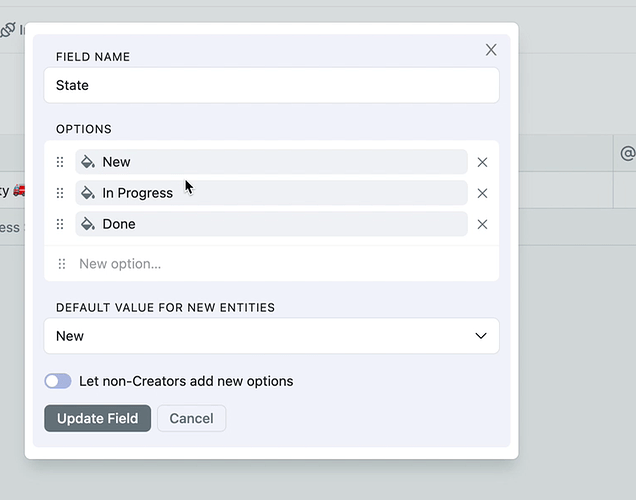
Task: Remove the In Progress option
Action: click(482, 193)
